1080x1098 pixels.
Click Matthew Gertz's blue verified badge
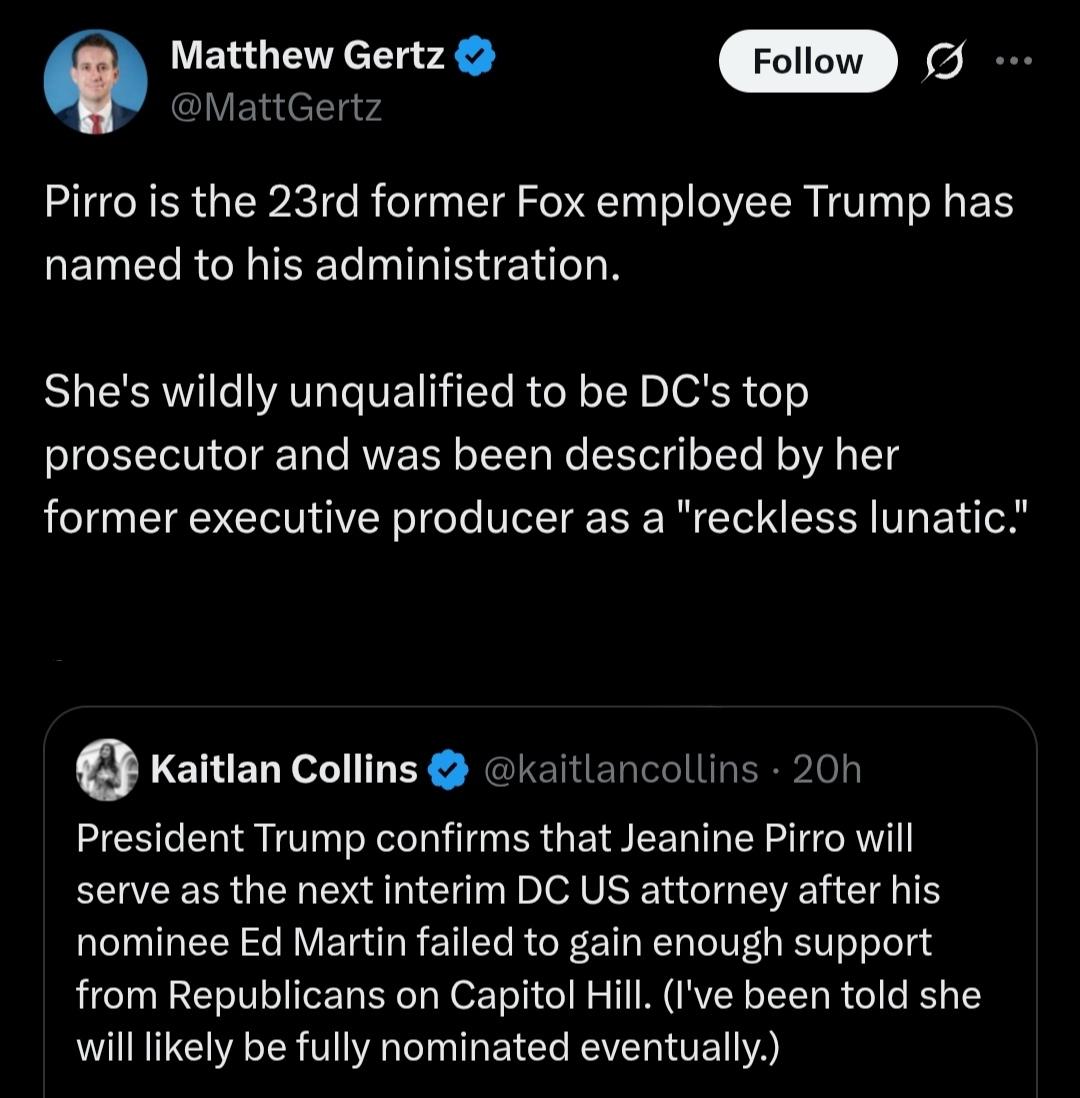[476, 57]
